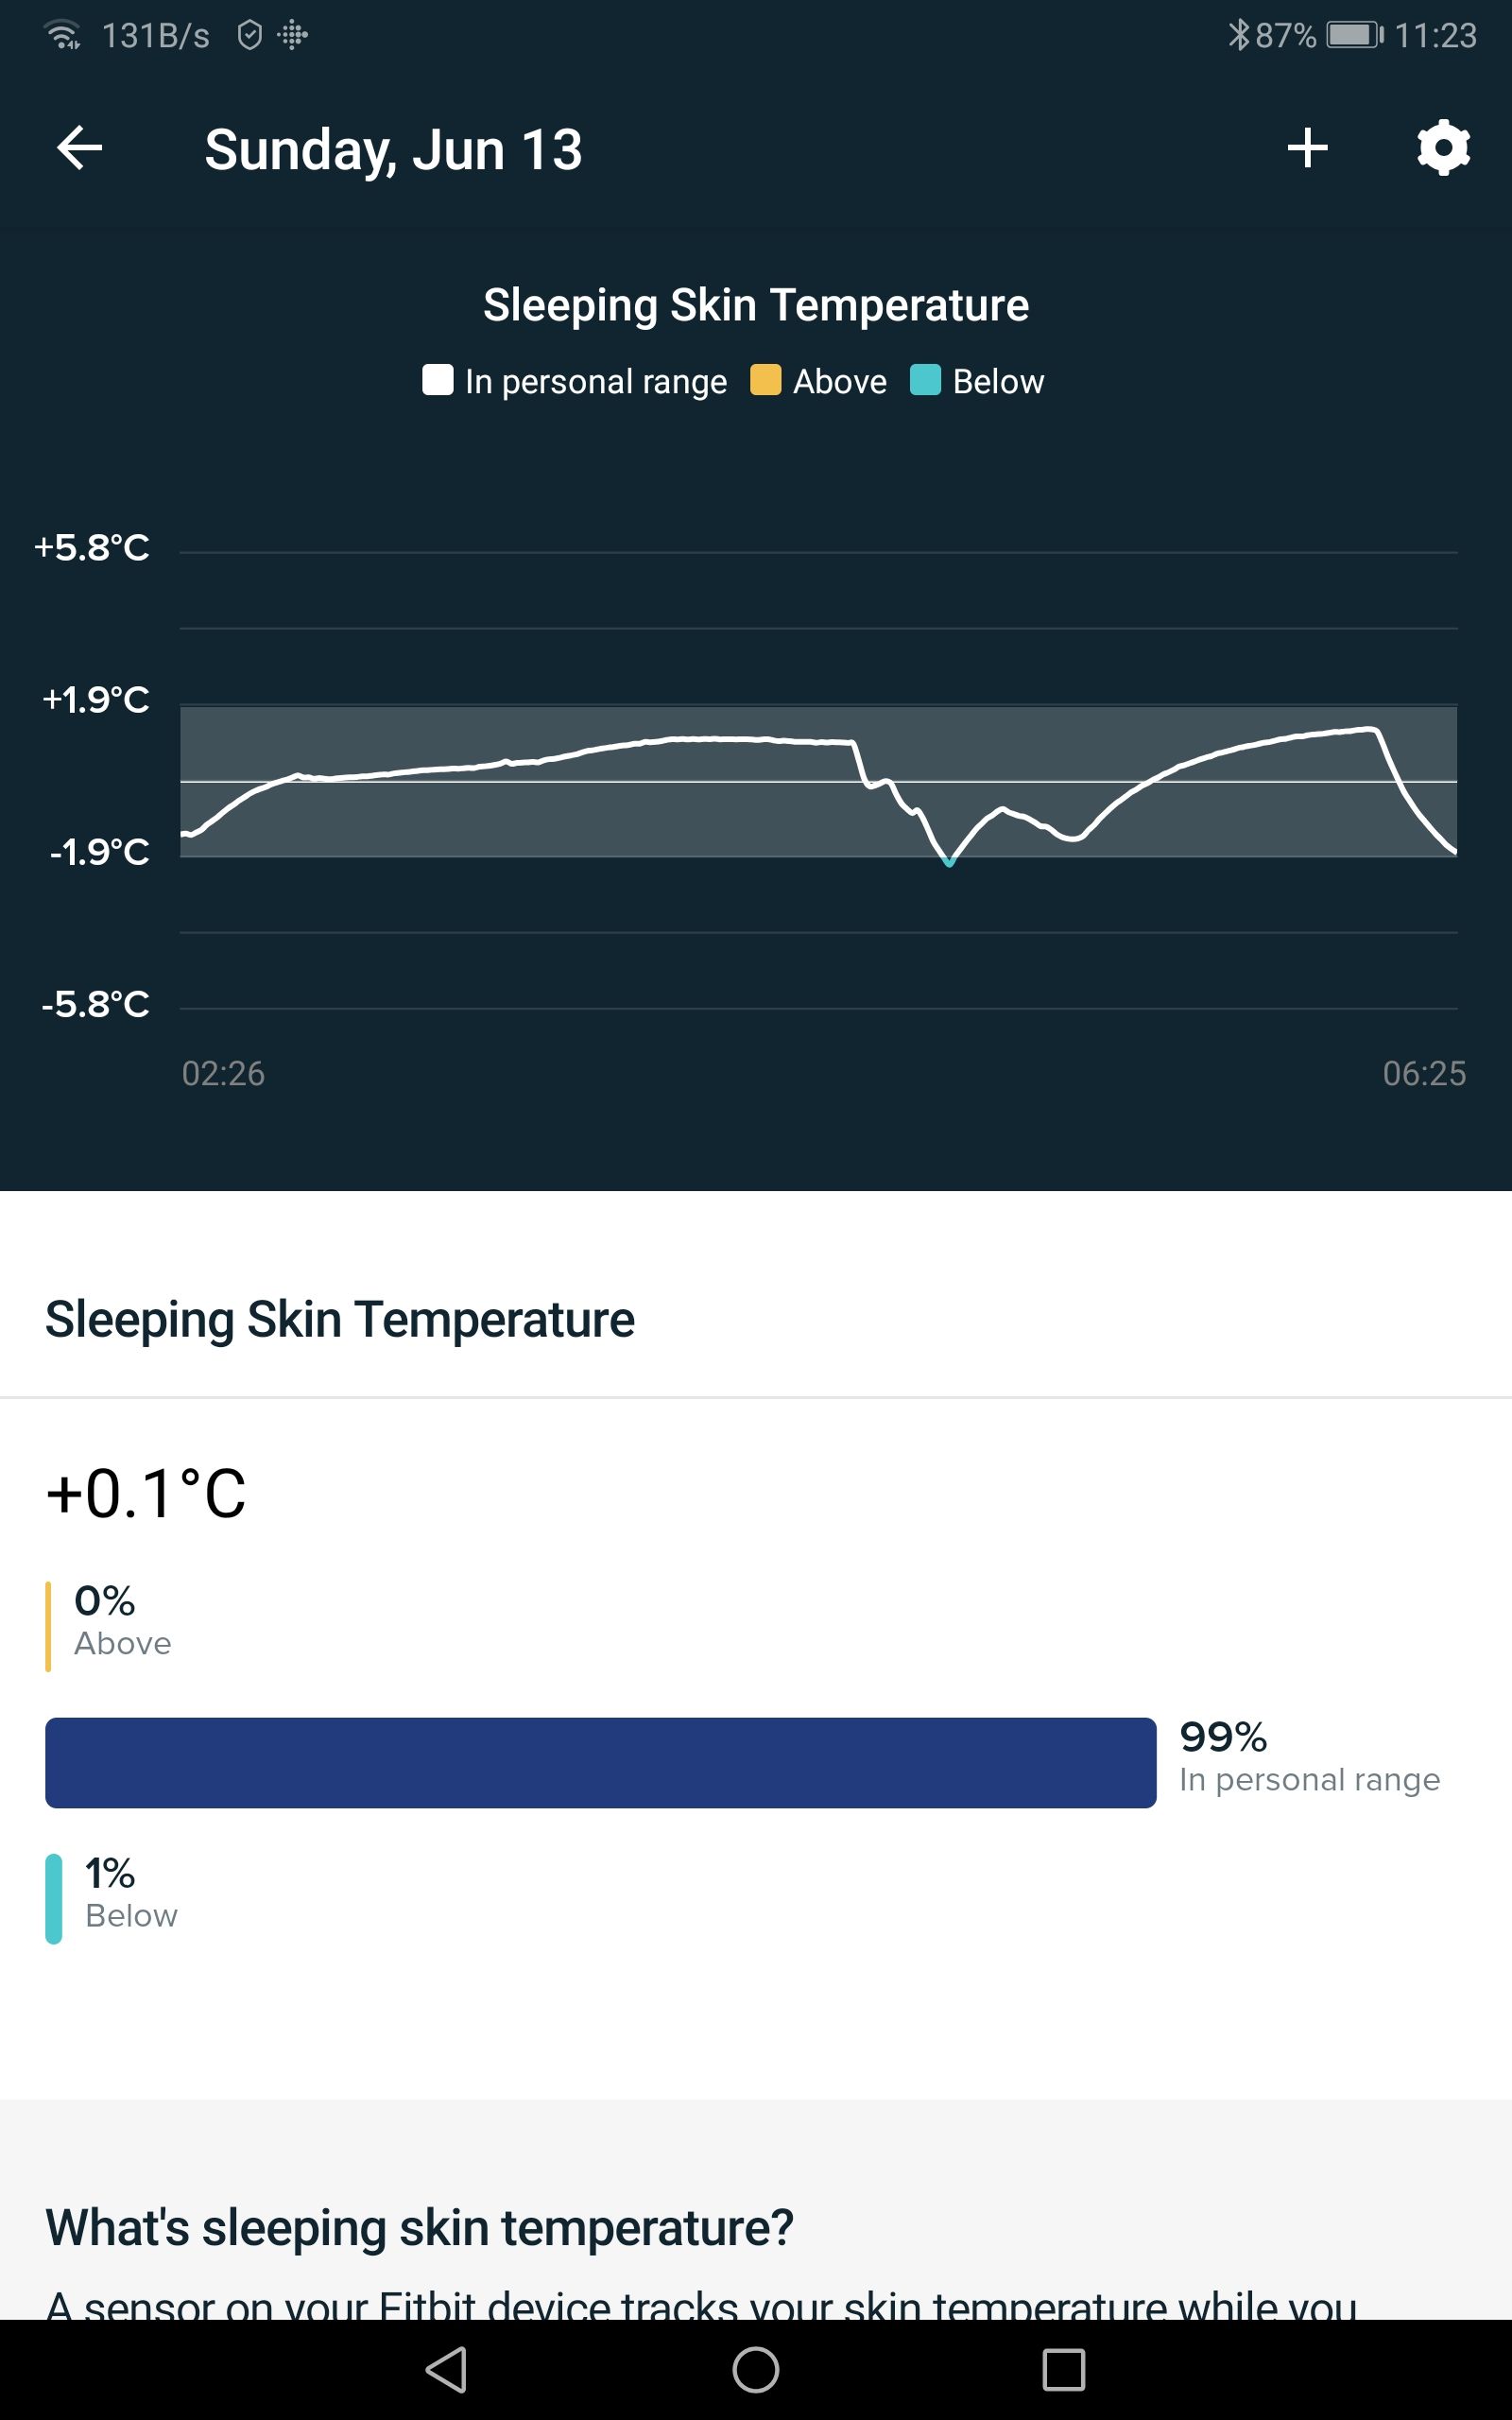
Task: Tap the dark blue 99% range bar
Action: (x=600, y=1762)
